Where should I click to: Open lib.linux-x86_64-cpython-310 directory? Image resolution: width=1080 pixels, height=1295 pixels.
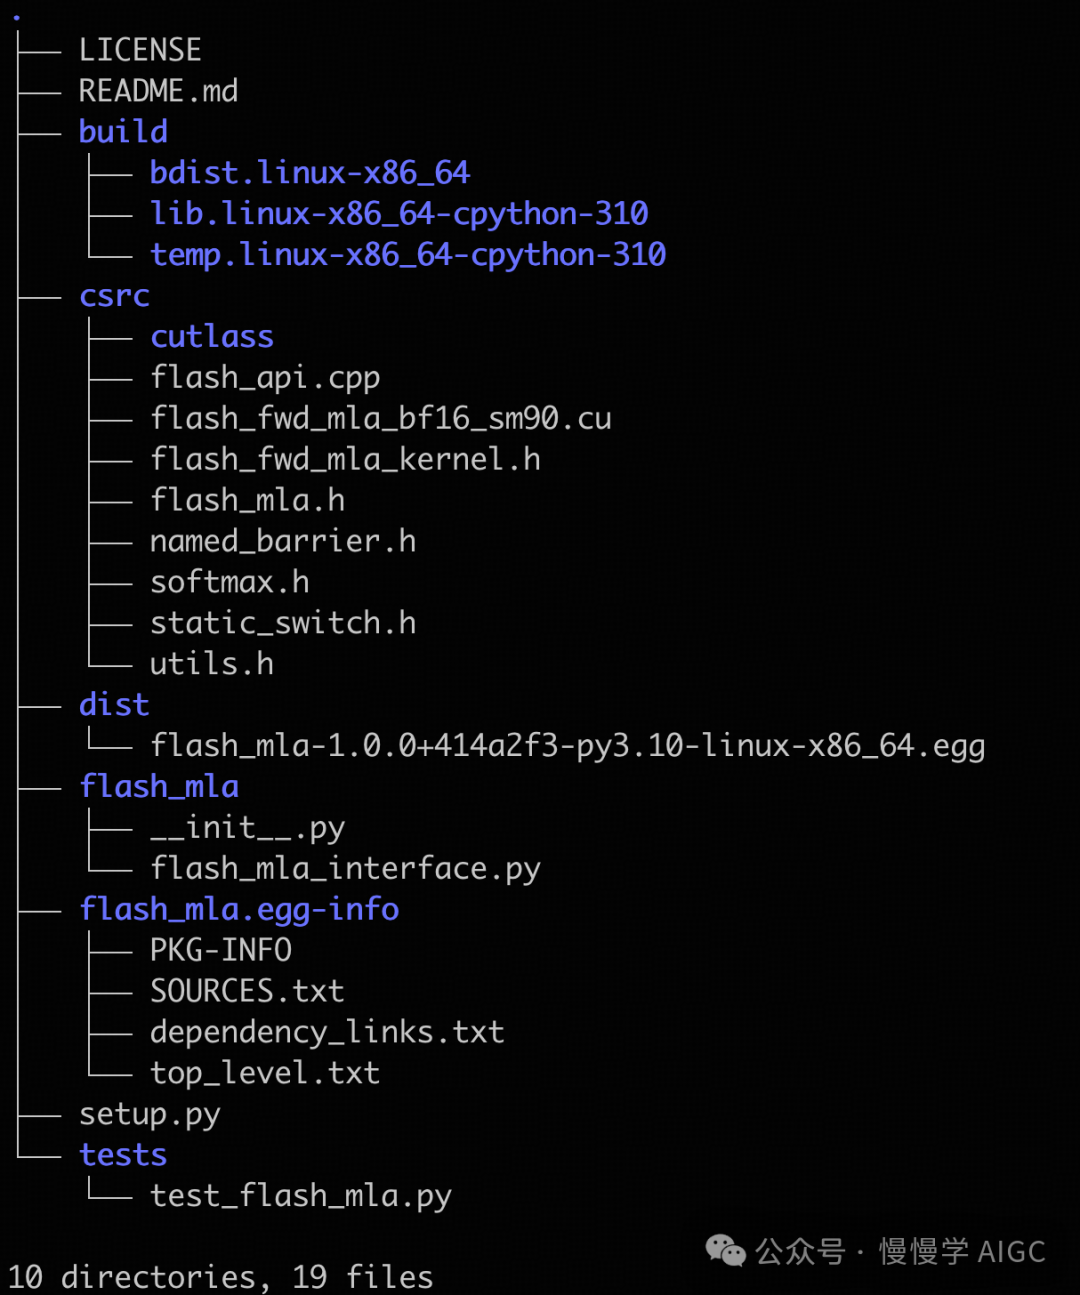398,214
